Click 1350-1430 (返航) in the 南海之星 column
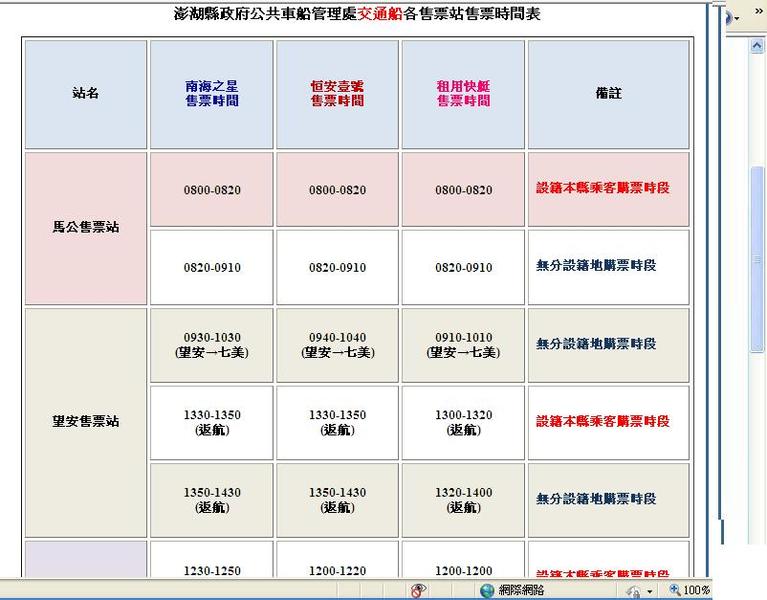Screen dimensions: 767x600 tap(211, 500)
